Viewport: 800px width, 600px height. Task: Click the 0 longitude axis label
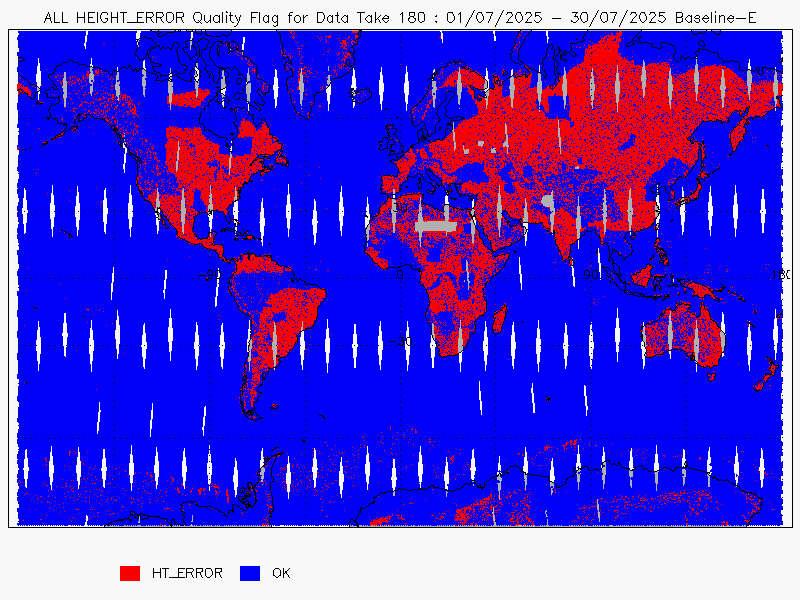point(400,275)
